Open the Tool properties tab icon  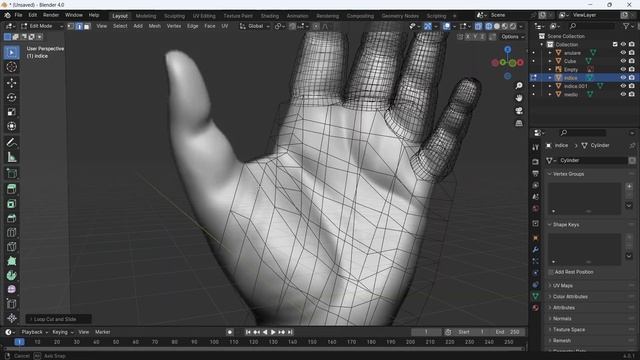536,147
